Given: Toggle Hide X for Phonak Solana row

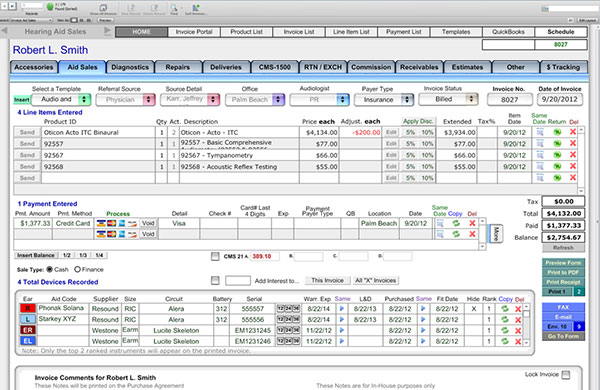Looking at the screenshot, I should tap(474, 308).
